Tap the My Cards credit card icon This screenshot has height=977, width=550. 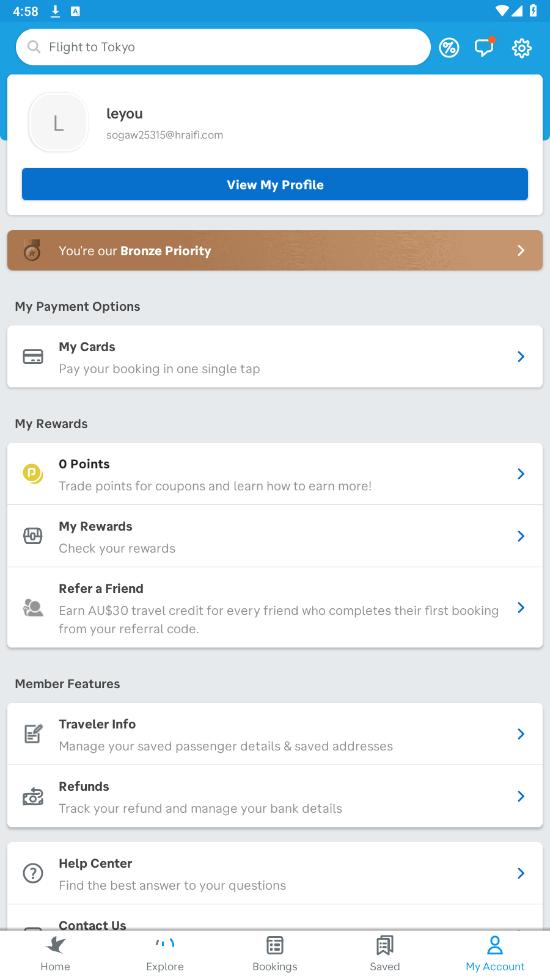(33, 356)
